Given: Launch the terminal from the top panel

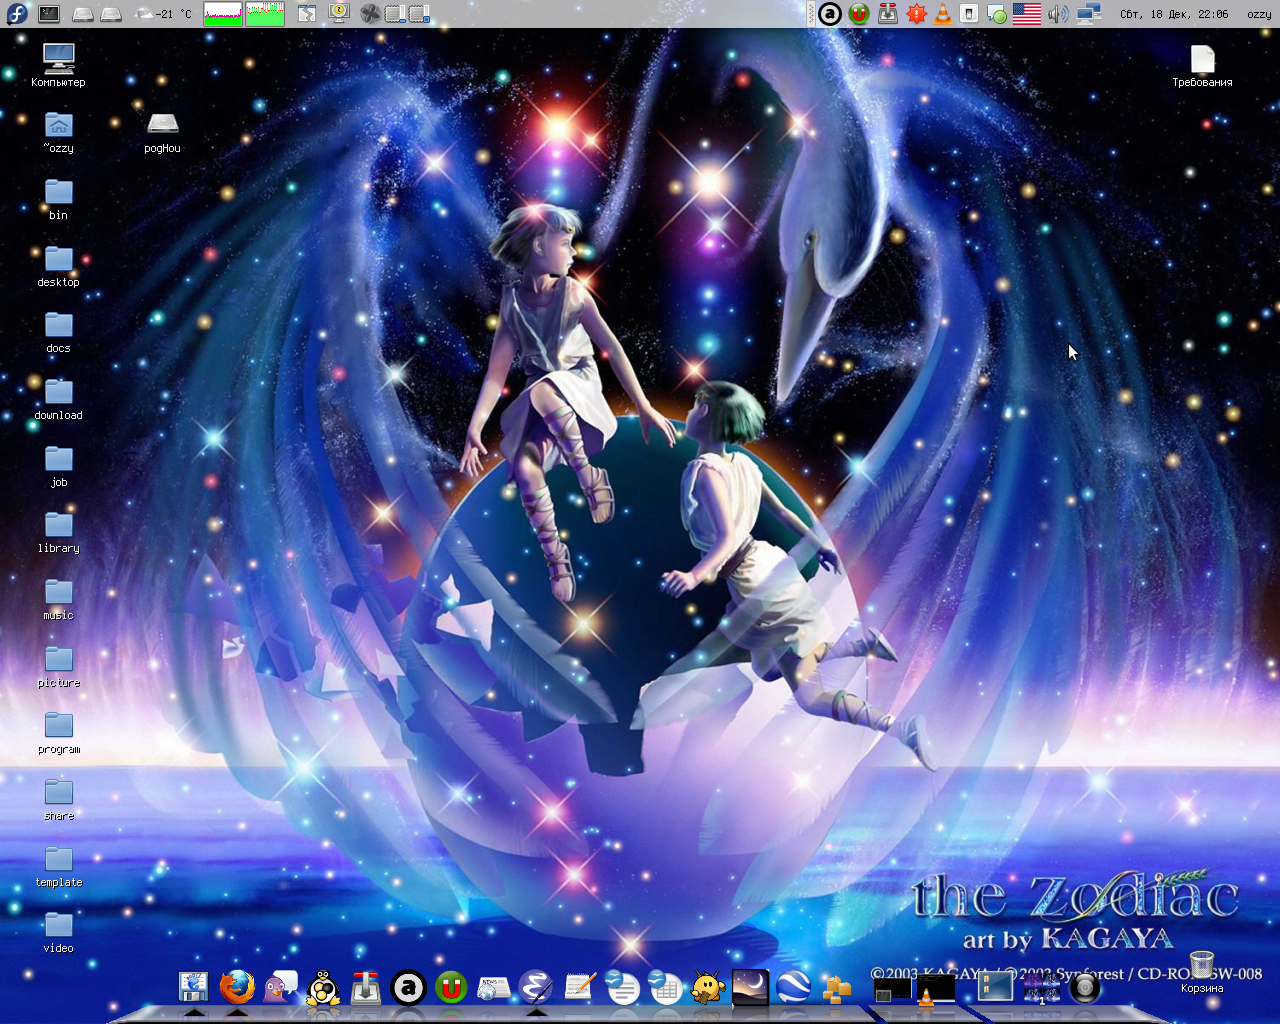Looking at the screenshot, I should click(x=49, y=14).
